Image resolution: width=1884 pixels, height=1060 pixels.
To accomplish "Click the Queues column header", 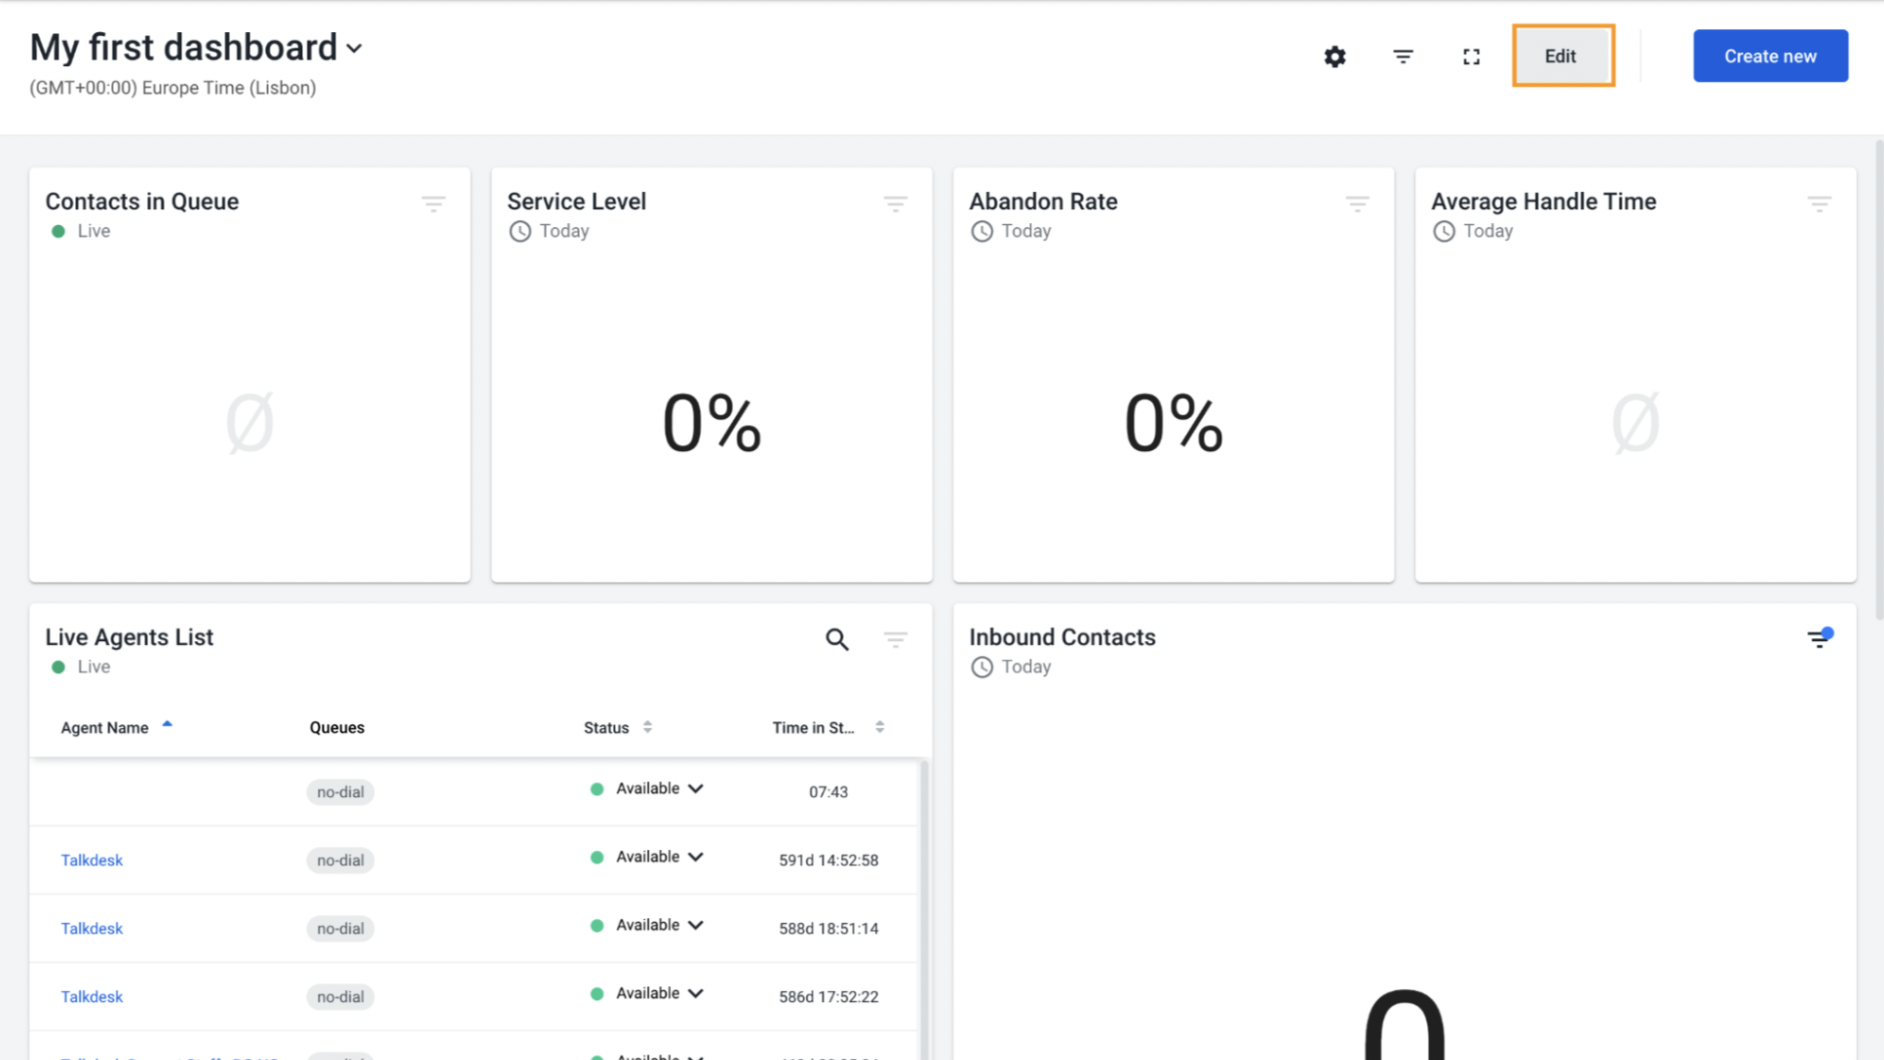I will [337, 727].
